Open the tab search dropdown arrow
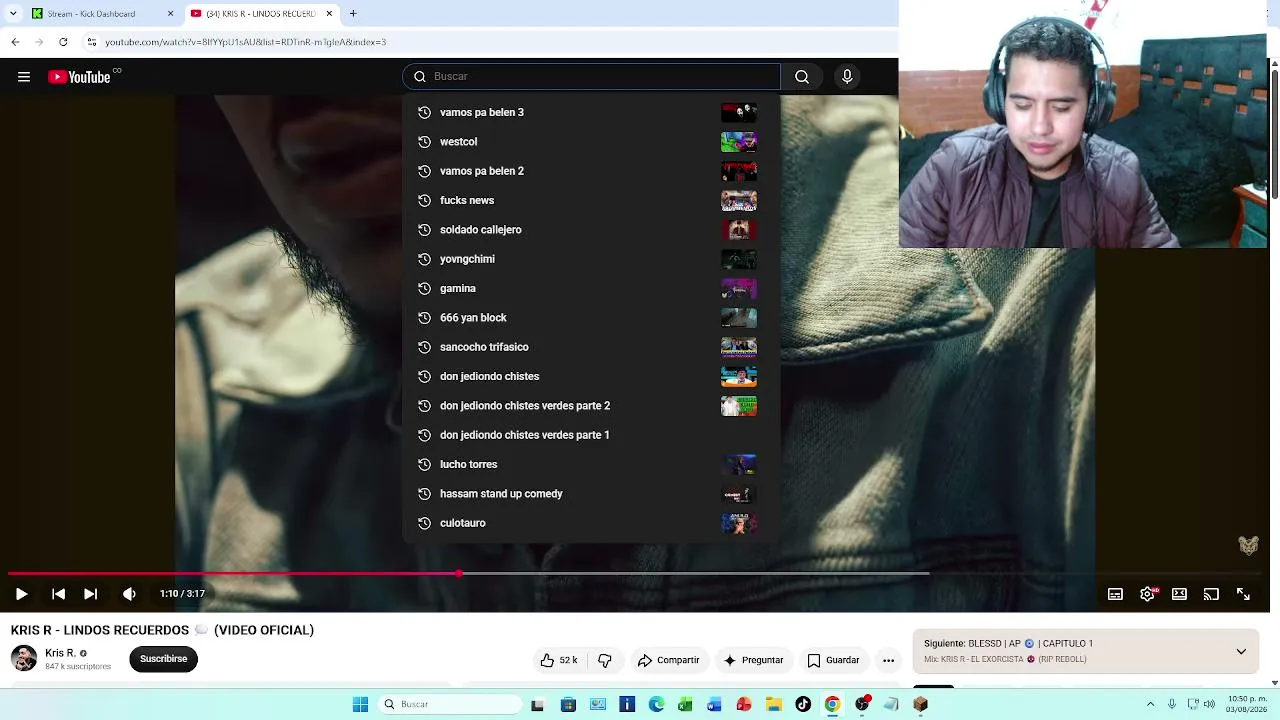The width and height of the screenshot is (1280, 720). [x=13, y=14]
